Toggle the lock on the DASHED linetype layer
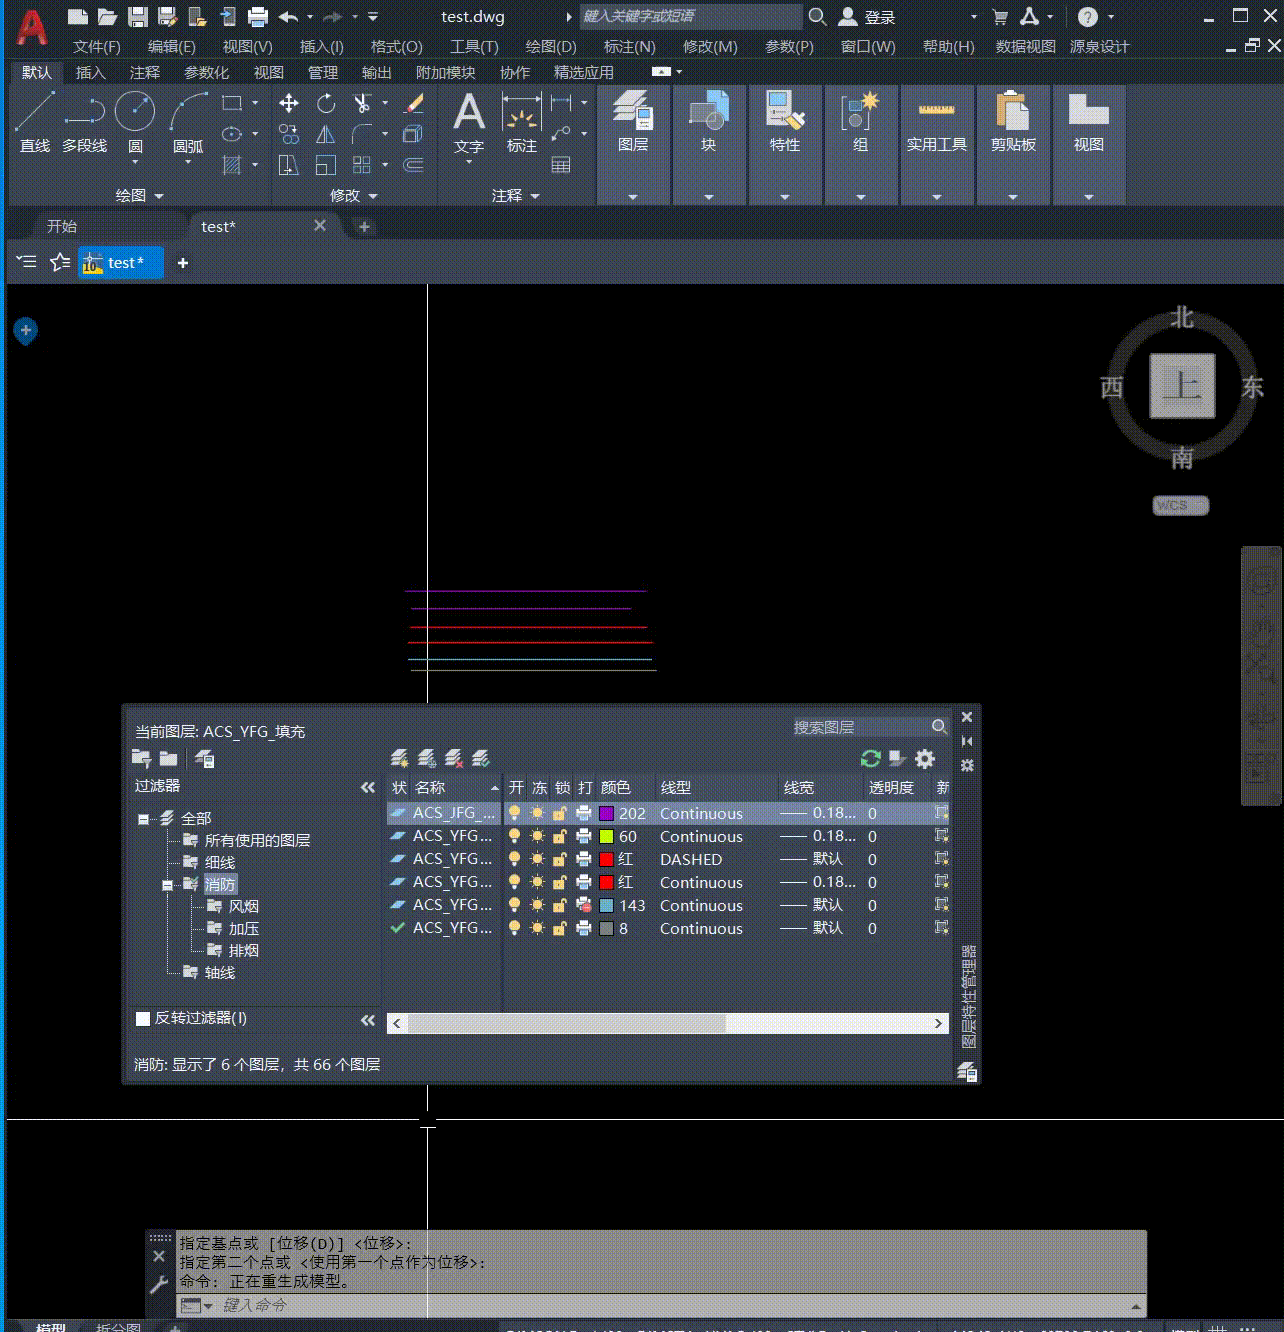 click(x=560, y=859)
